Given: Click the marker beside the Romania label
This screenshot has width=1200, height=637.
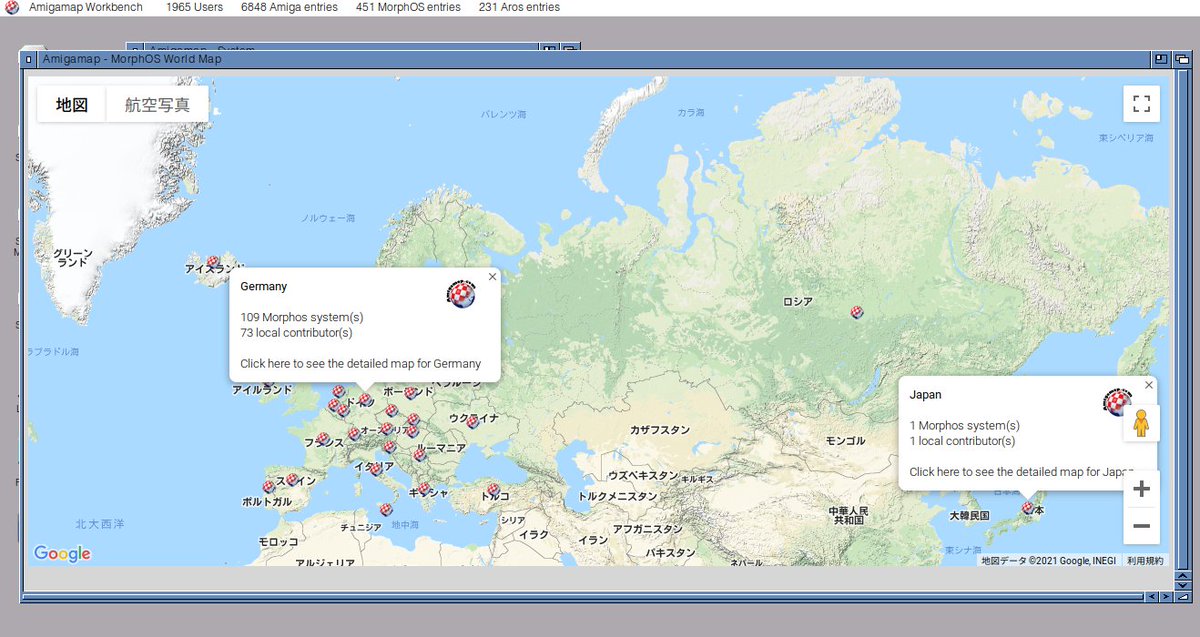Looking at the screenshot, I should (x=419, y=454).
